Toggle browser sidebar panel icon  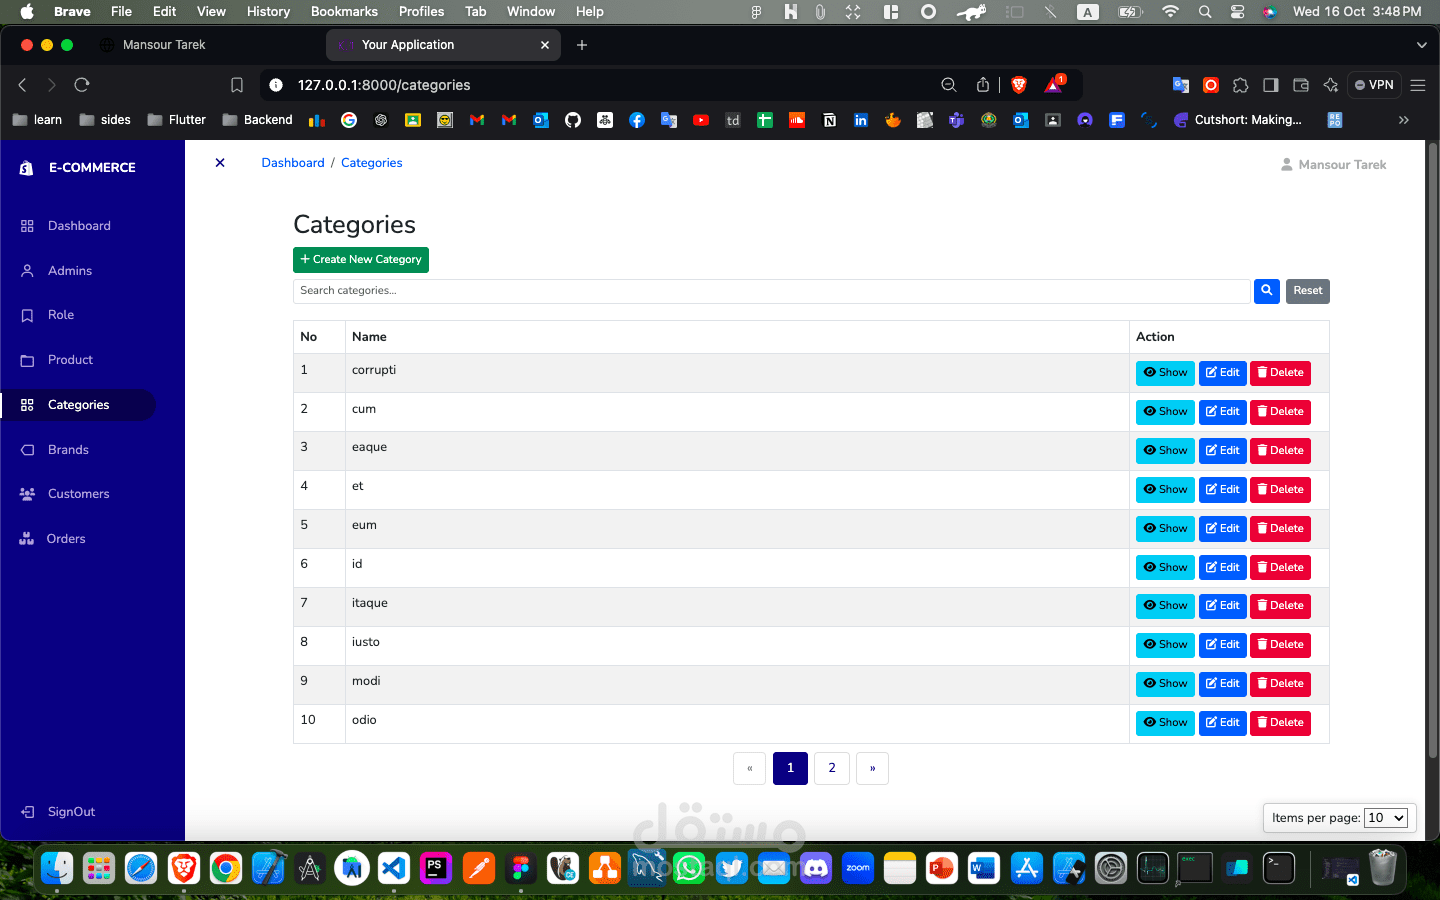point(1271,85)
